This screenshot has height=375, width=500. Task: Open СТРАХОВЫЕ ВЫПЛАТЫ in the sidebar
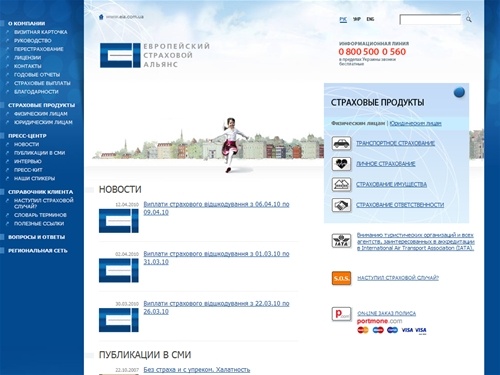click(42, 83)
